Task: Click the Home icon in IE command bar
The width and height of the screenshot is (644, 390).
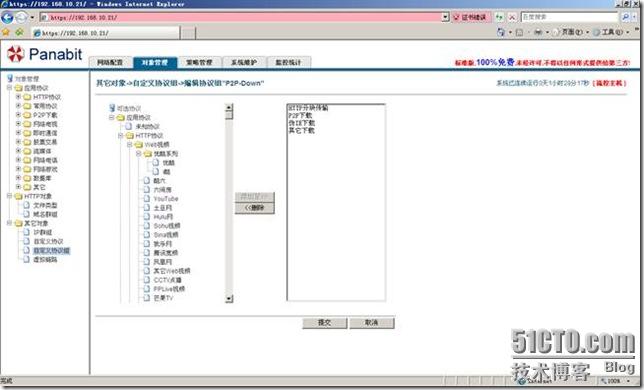Action: tap(501, 32)
